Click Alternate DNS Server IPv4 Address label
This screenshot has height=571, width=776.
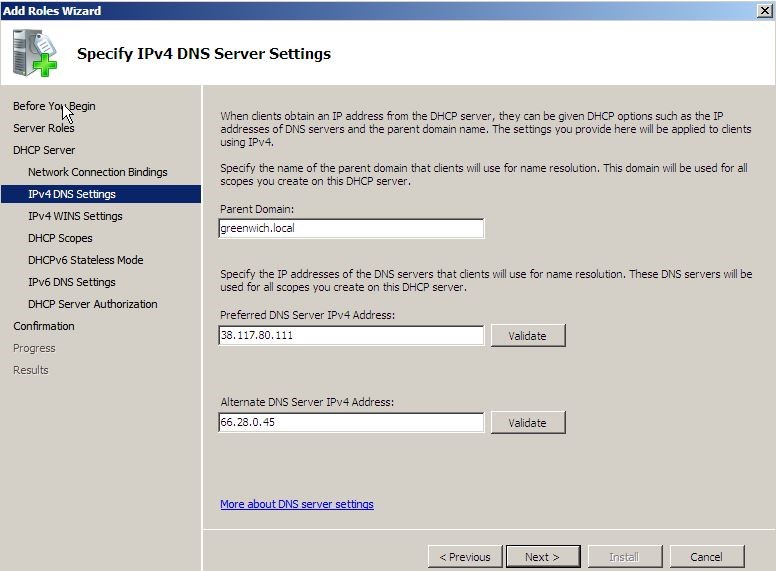point(307,402)
